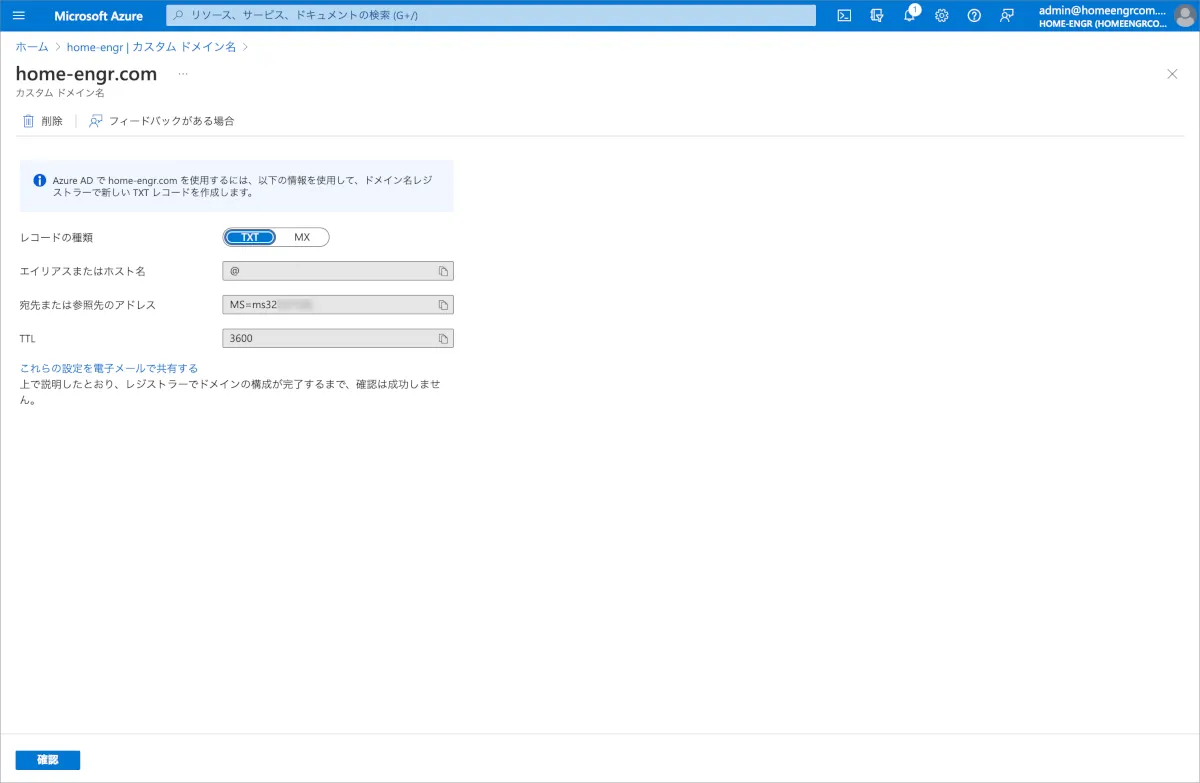
Task: Select TXT record type
Action: point(250,238)
